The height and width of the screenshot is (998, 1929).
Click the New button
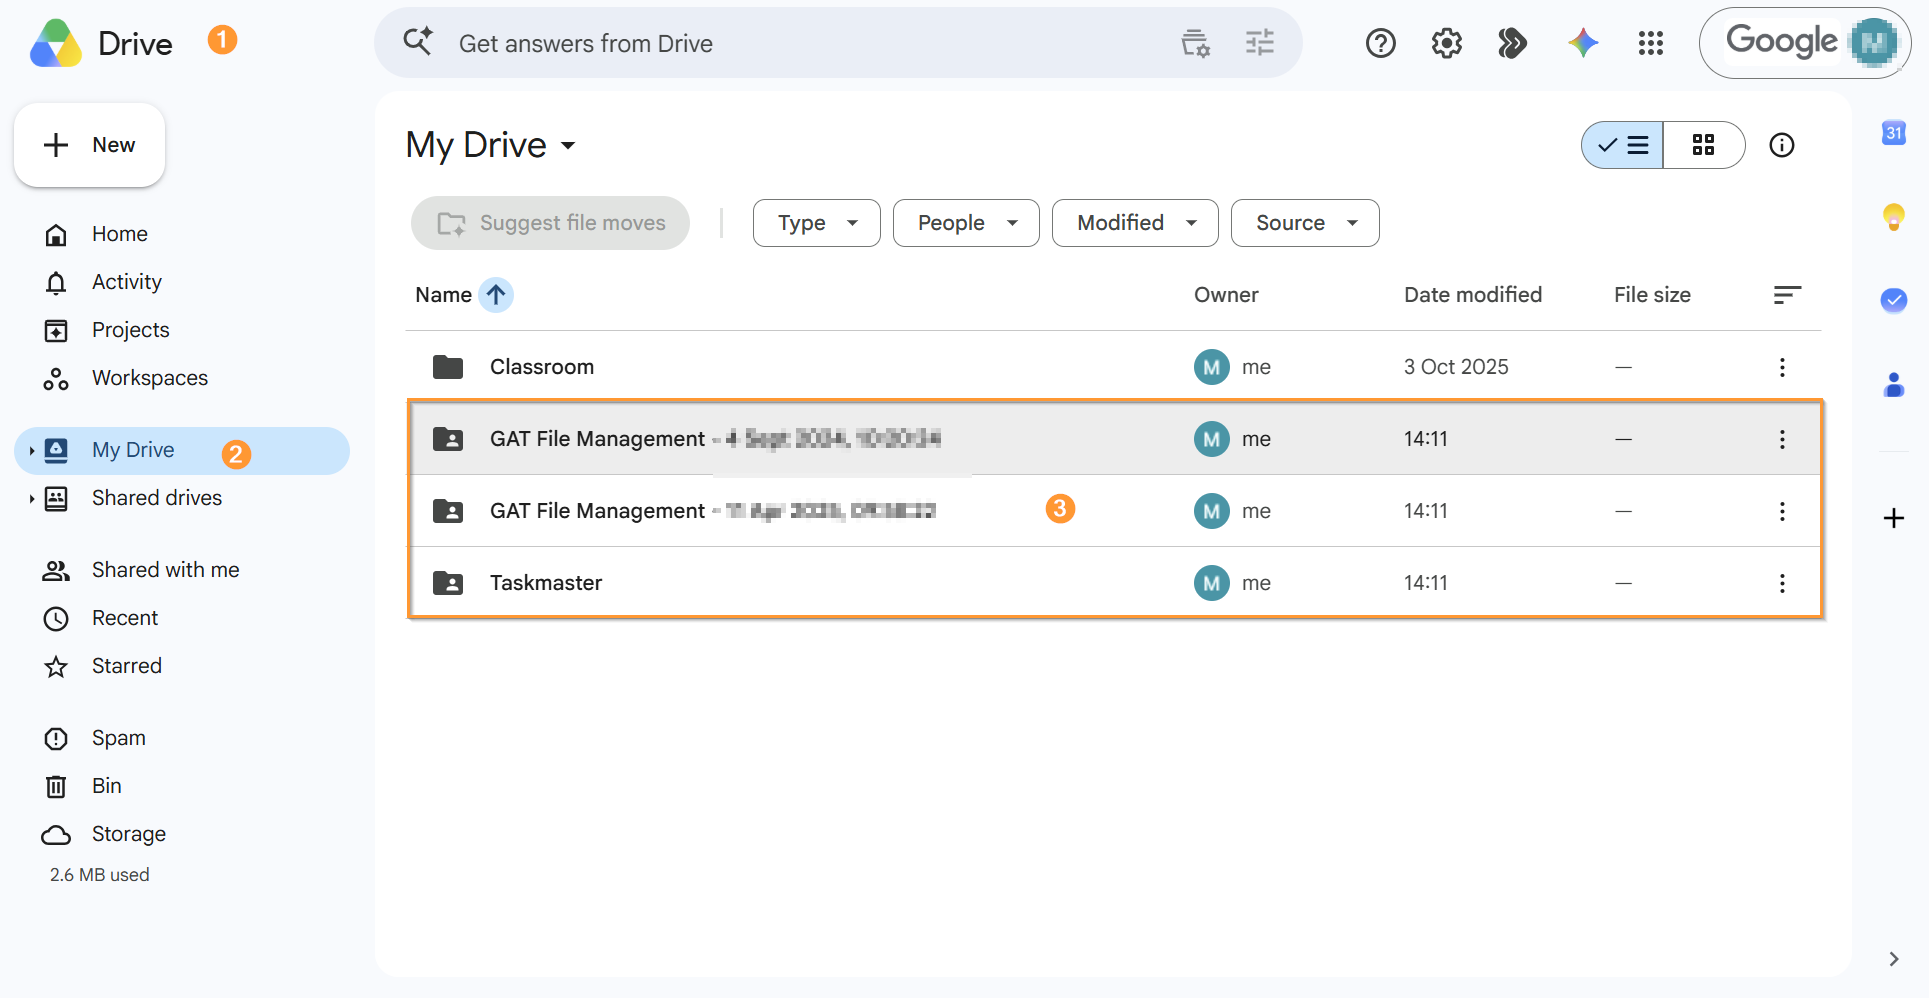[x=89, y=145]
